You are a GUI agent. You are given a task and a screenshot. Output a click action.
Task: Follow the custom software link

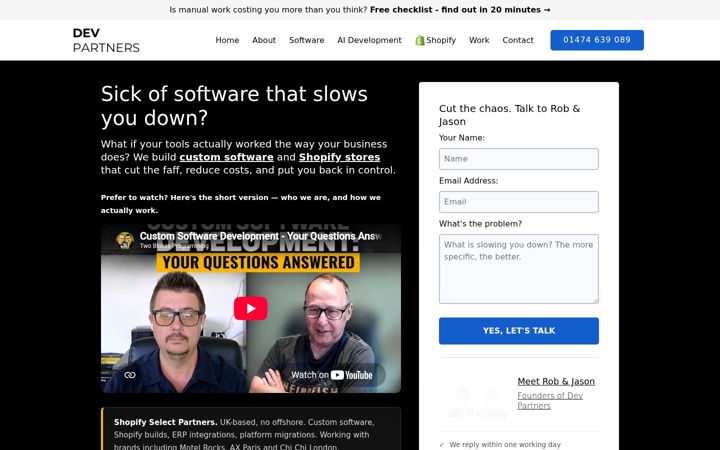click(226, 157)
